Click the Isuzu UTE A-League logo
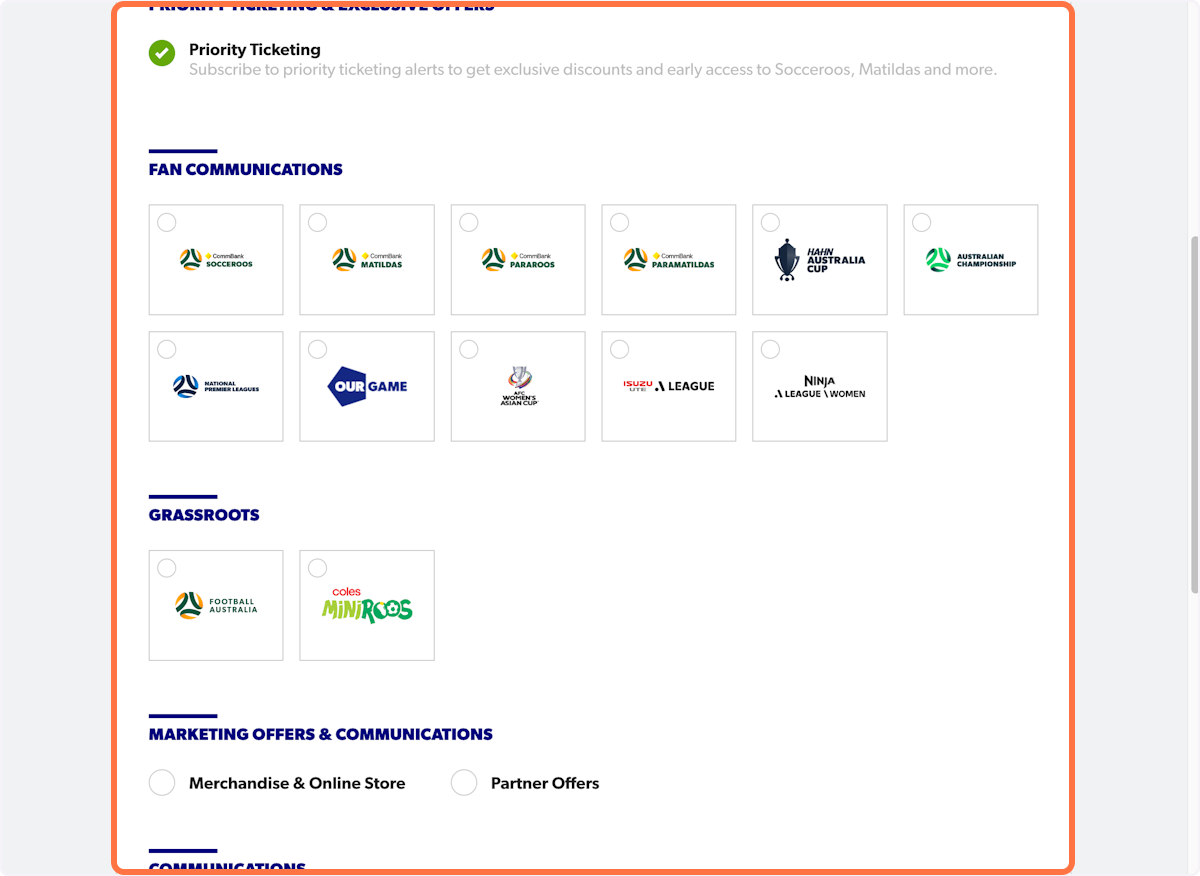This screenshot has height=876, width=1200. pyautogui.click(x=669, y=386)
